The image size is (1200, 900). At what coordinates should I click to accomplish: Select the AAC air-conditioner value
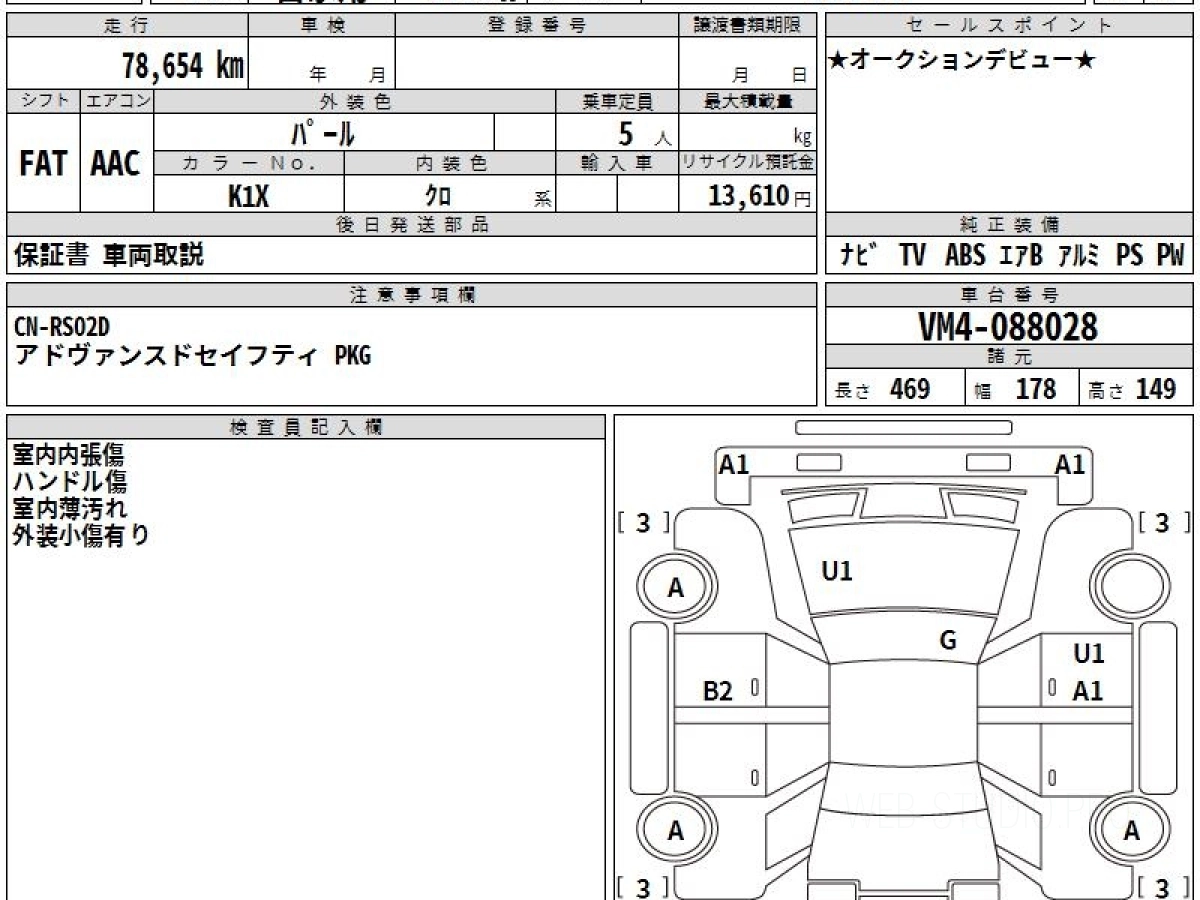click(116, 164)
